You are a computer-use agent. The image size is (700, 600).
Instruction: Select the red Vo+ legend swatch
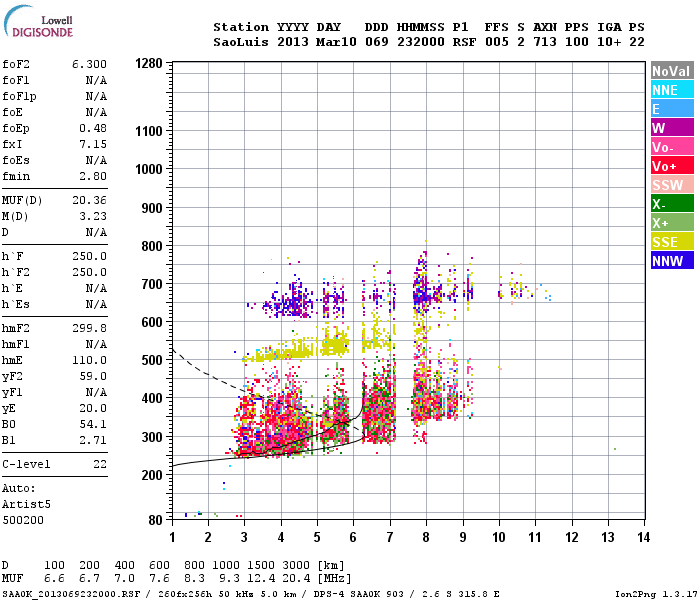click(672, 166)
